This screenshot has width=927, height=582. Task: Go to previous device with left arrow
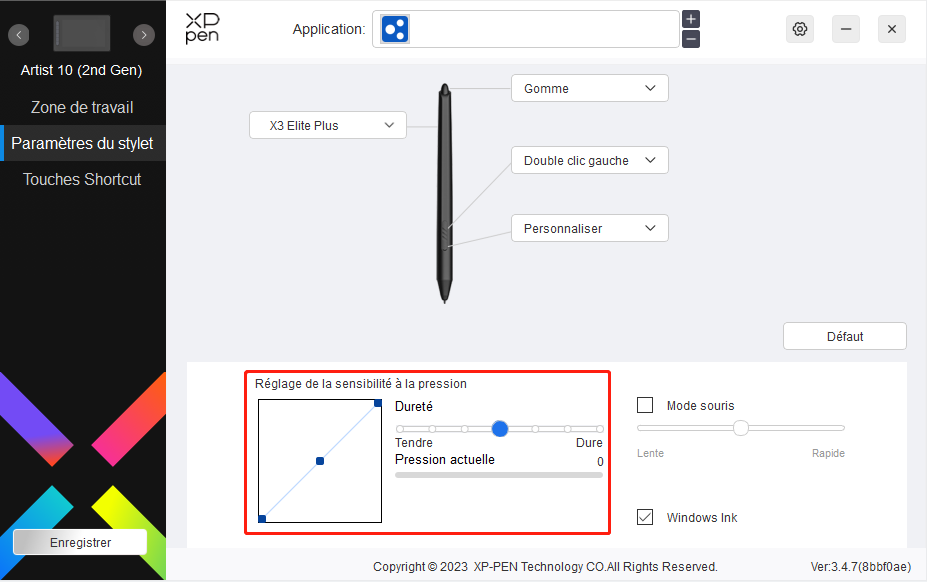click(x=20, y=35)
